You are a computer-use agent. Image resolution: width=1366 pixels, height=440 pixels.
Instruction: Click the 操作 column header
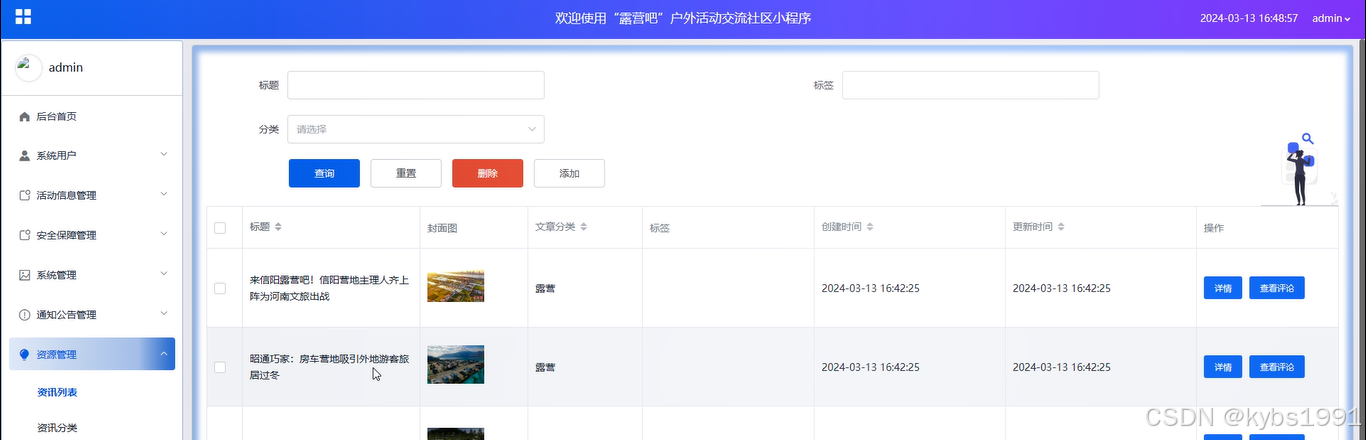(x=1213, y=228)
